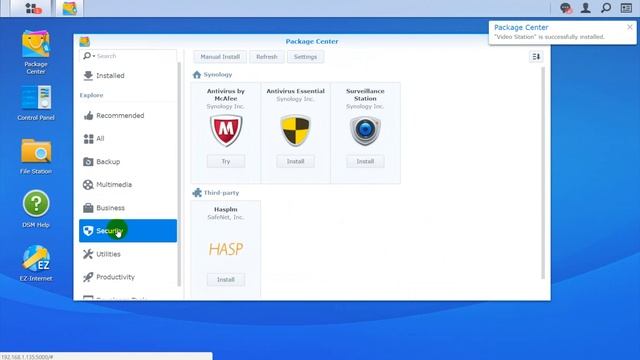Click the Synology section header
The width and height of the screenshot is (640, 360).
(218, 75)
